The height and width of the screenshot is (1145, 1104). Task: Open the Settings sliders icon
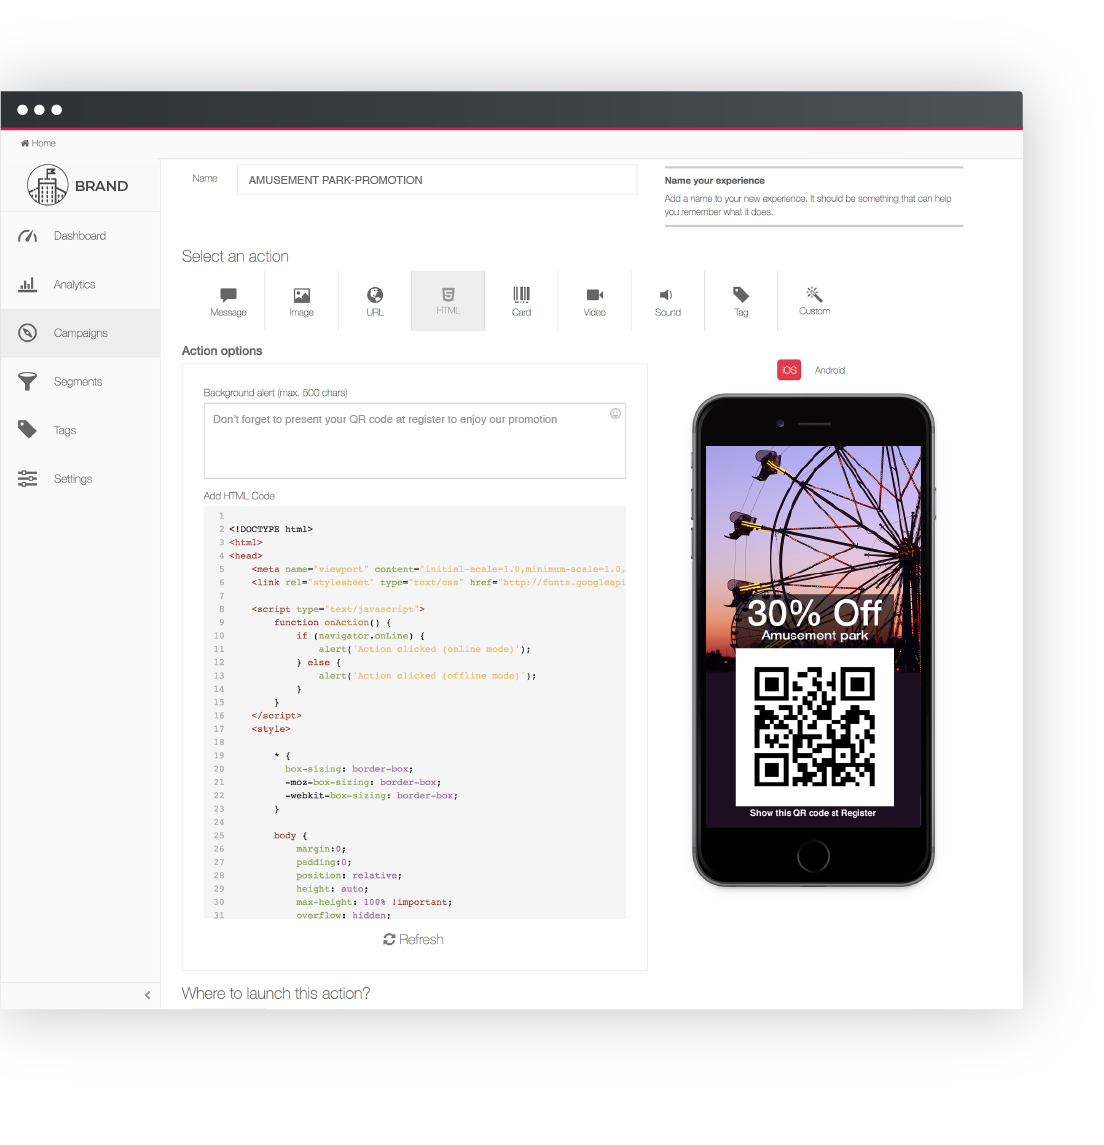click(x=28, y=478)
